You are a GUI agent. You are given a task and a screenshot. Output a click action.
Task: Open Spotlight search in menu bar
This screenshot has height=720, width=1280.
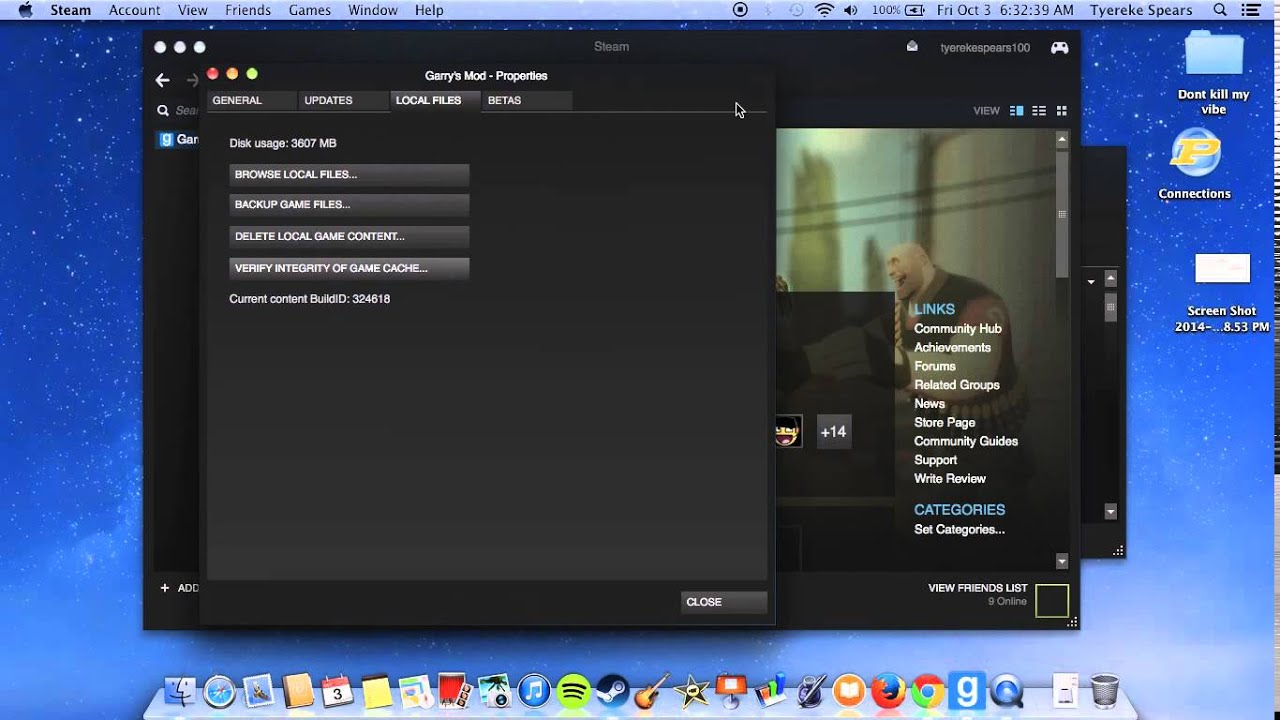pos(1220,10)
